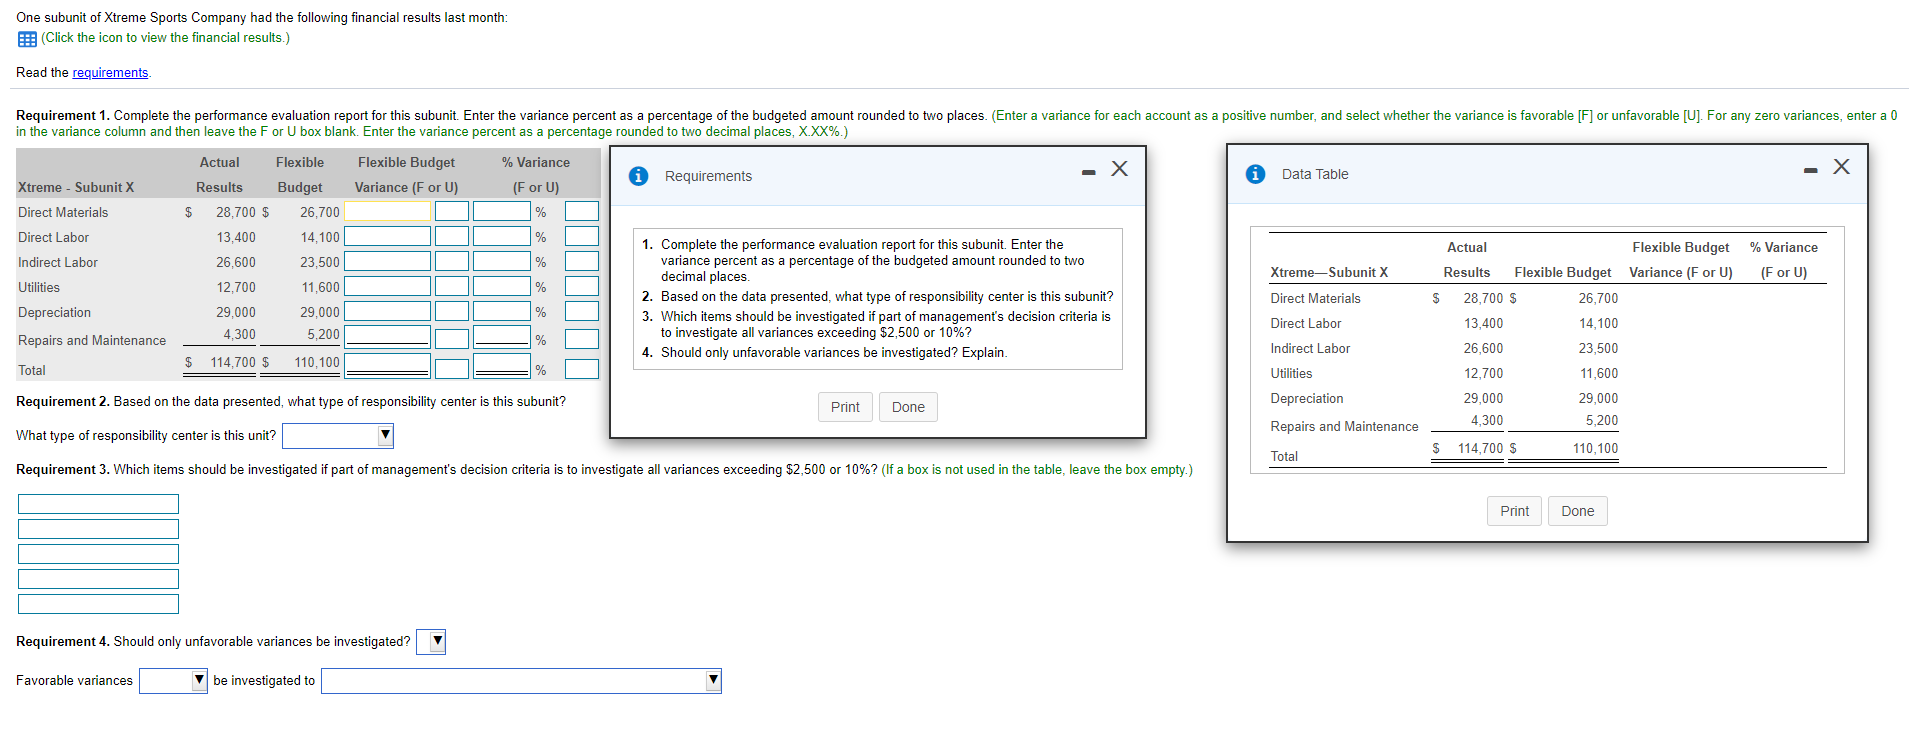Click Direct Materials actual value in Data Table

pyautogui.click(x=1483, y=298)
